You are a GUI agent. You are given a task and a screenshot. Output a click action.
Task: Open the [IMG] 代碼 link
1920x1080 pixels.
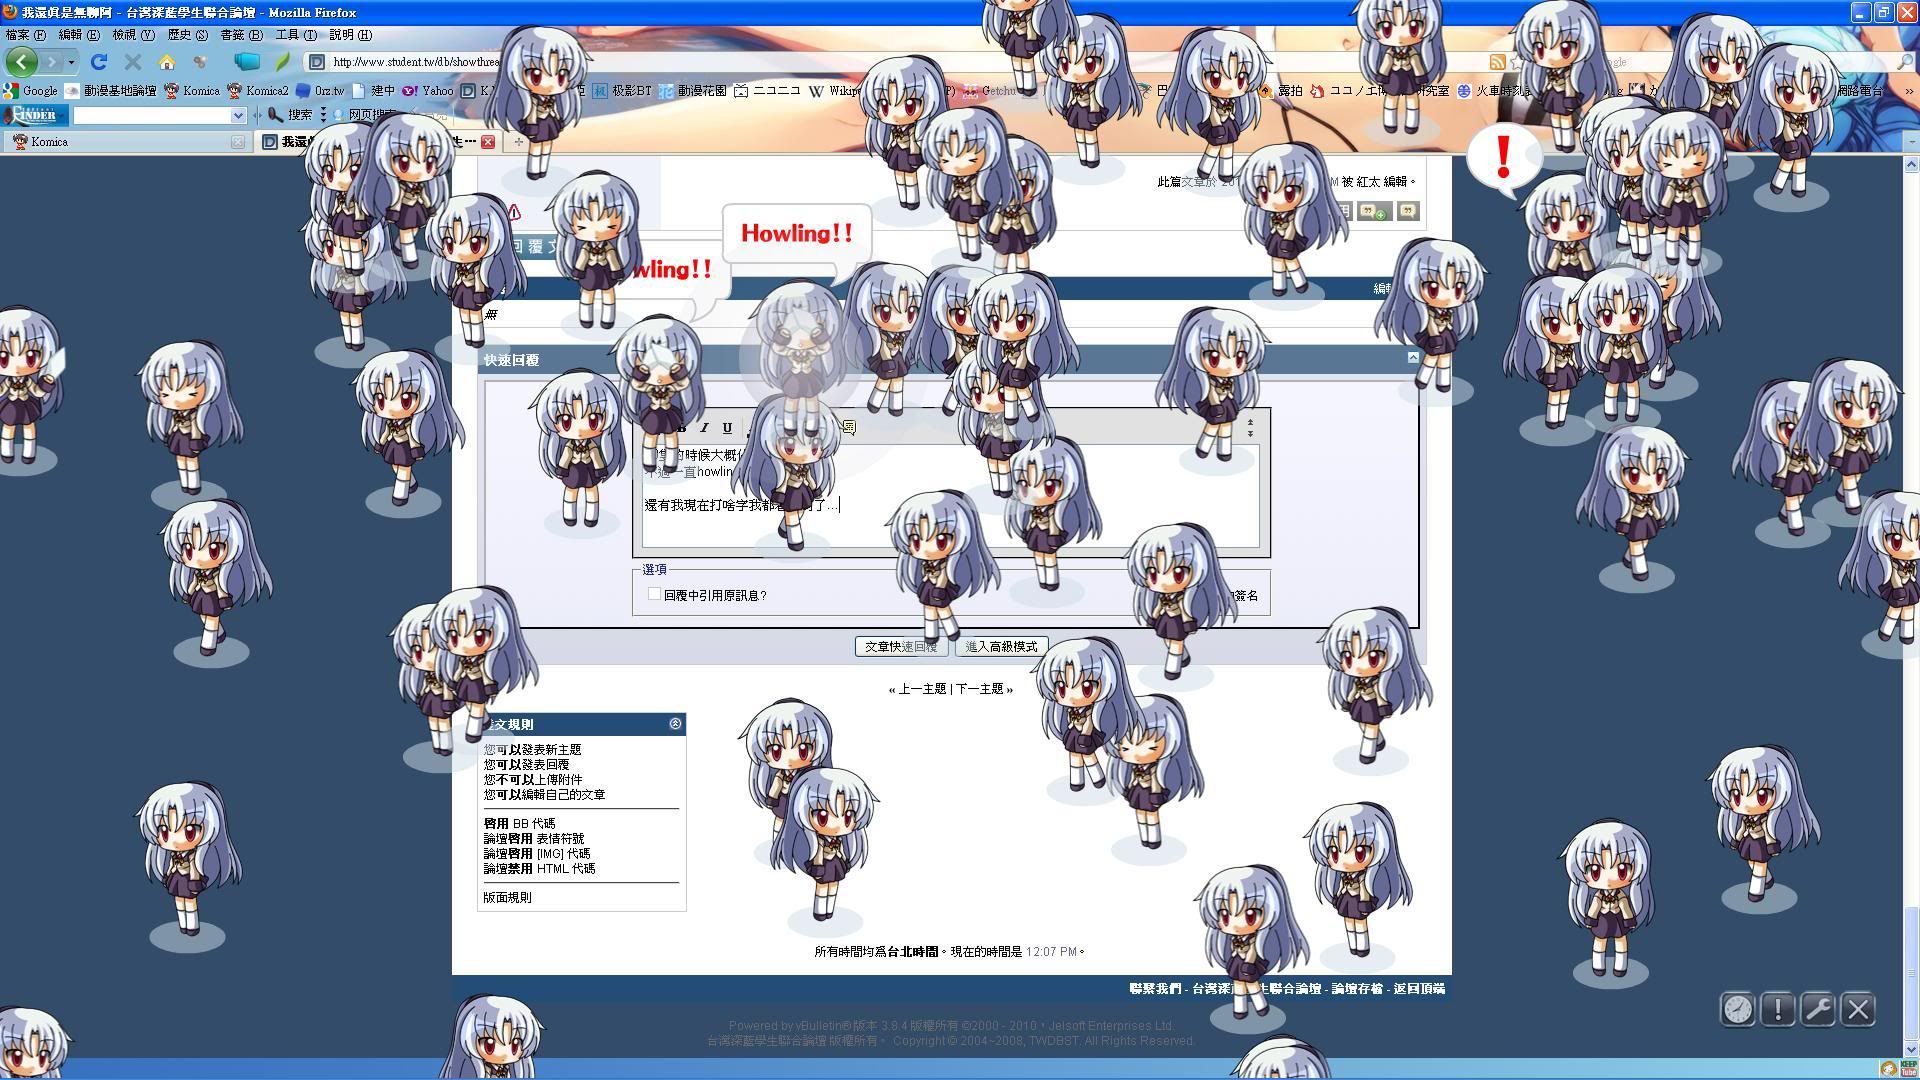(x=563, y=854)
